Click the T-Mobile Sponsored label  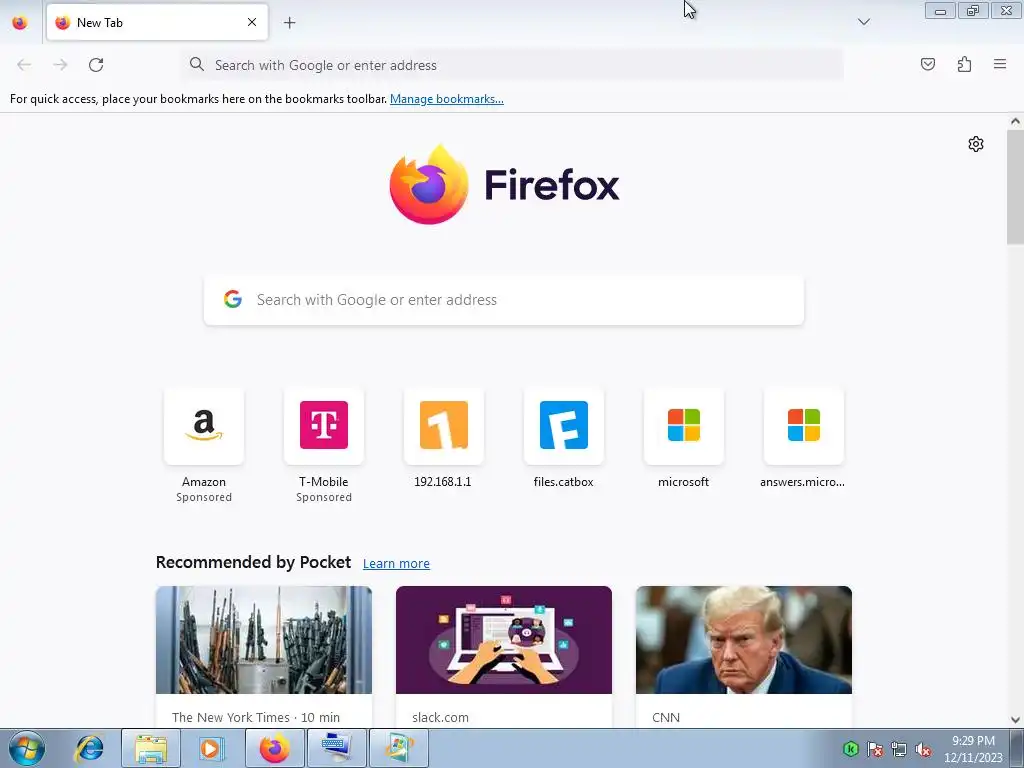(x=324, y=497)
